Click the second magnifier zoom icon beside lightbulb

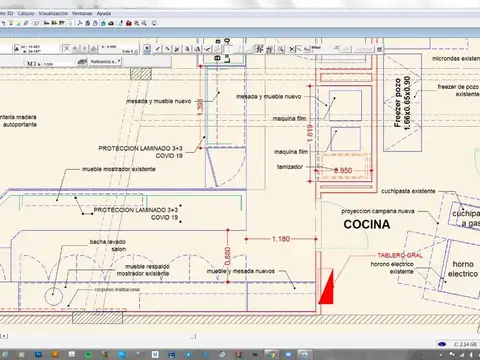coord(144,23)
